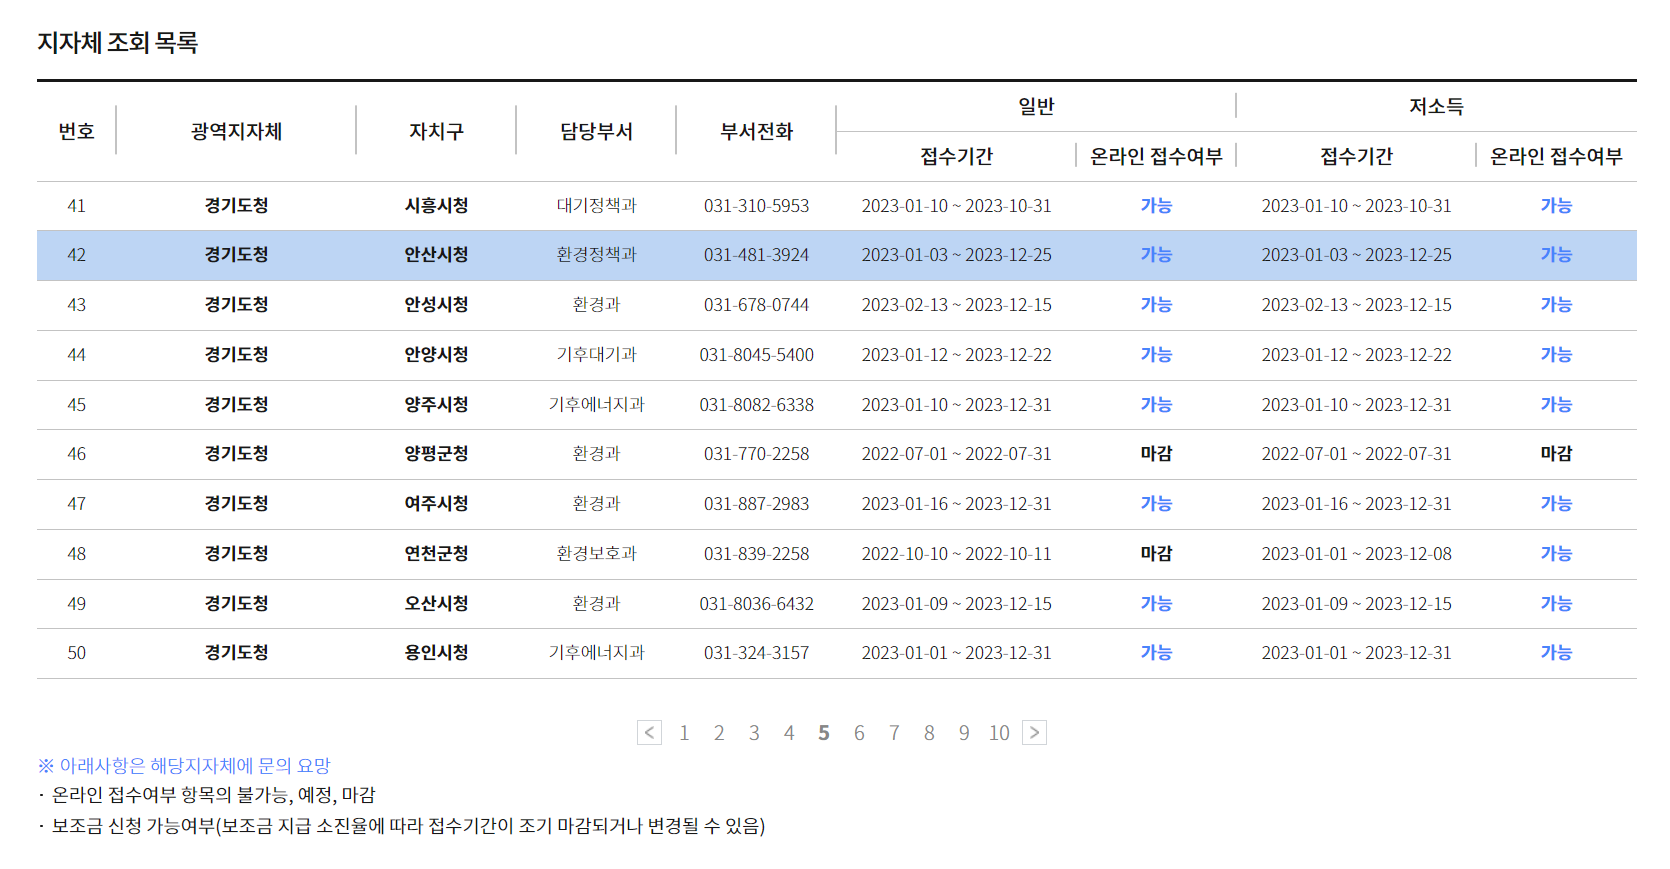The height and width of the screenshot is (869, 1670).
Task: Click phone number 031-839-2258
Action: 756,554
